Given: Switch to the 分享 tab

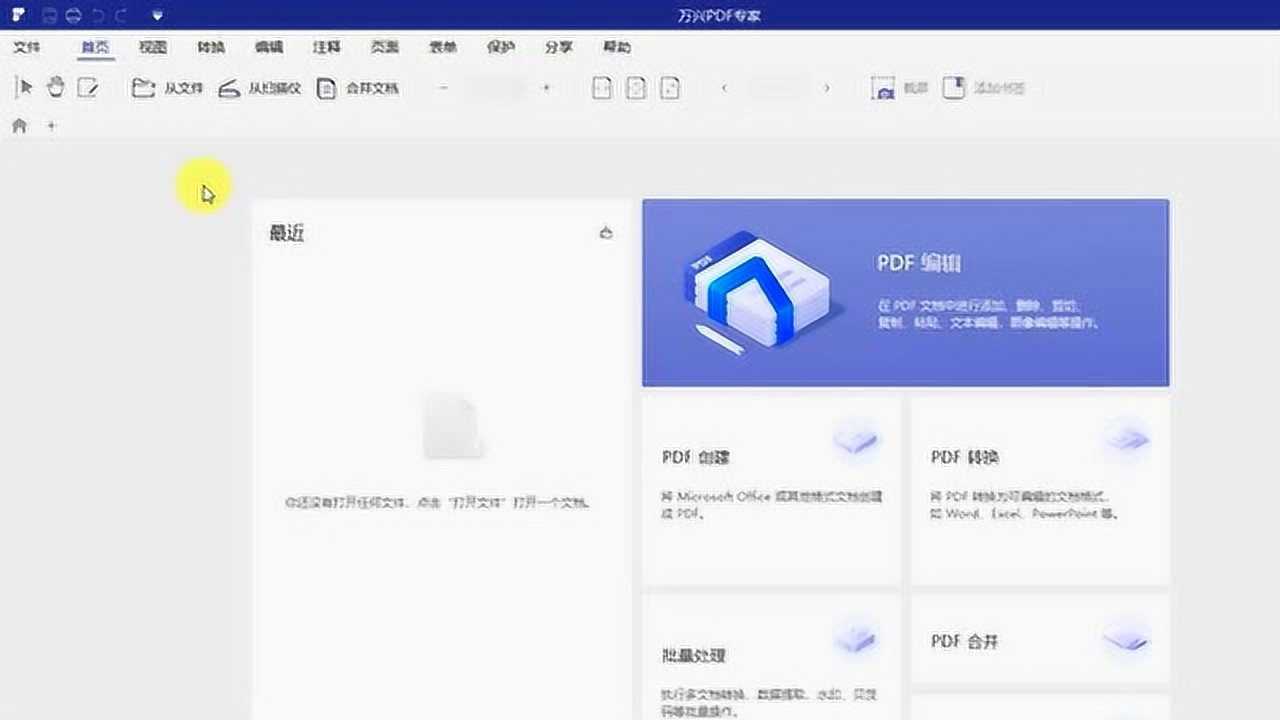Looking at the screenshot, I should pyautogui.click(x=559, y=47).
